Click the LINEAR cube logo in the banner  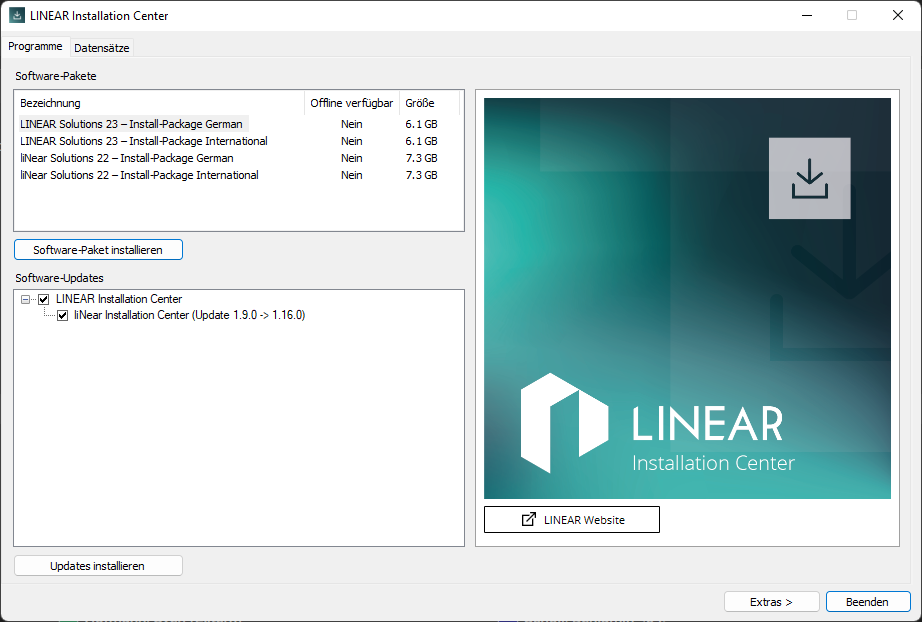click(564, 423)
